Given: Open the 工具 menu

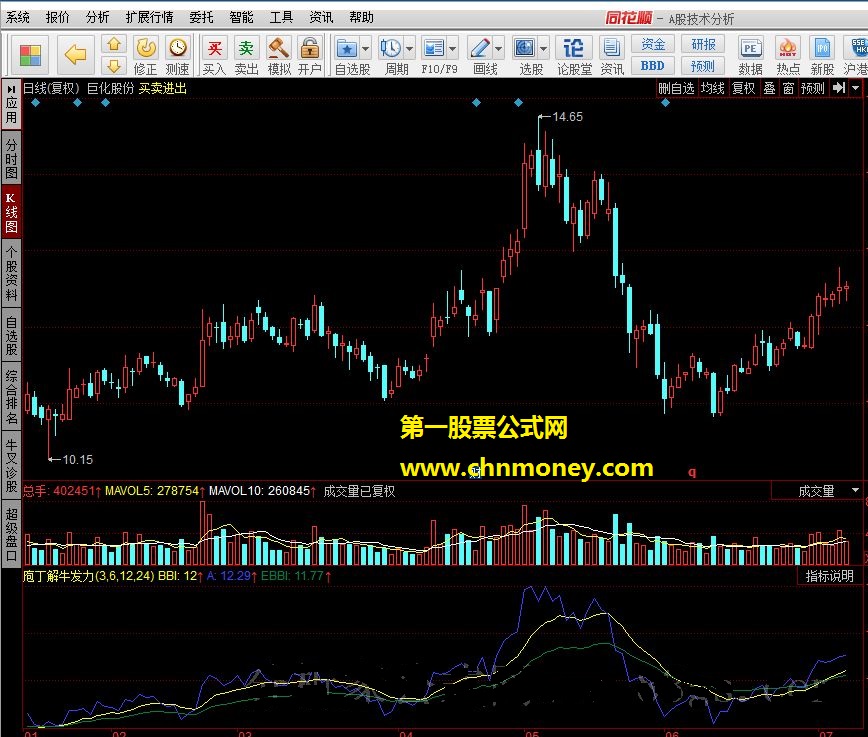Looking at the screenshot, I should pos(281,17).
